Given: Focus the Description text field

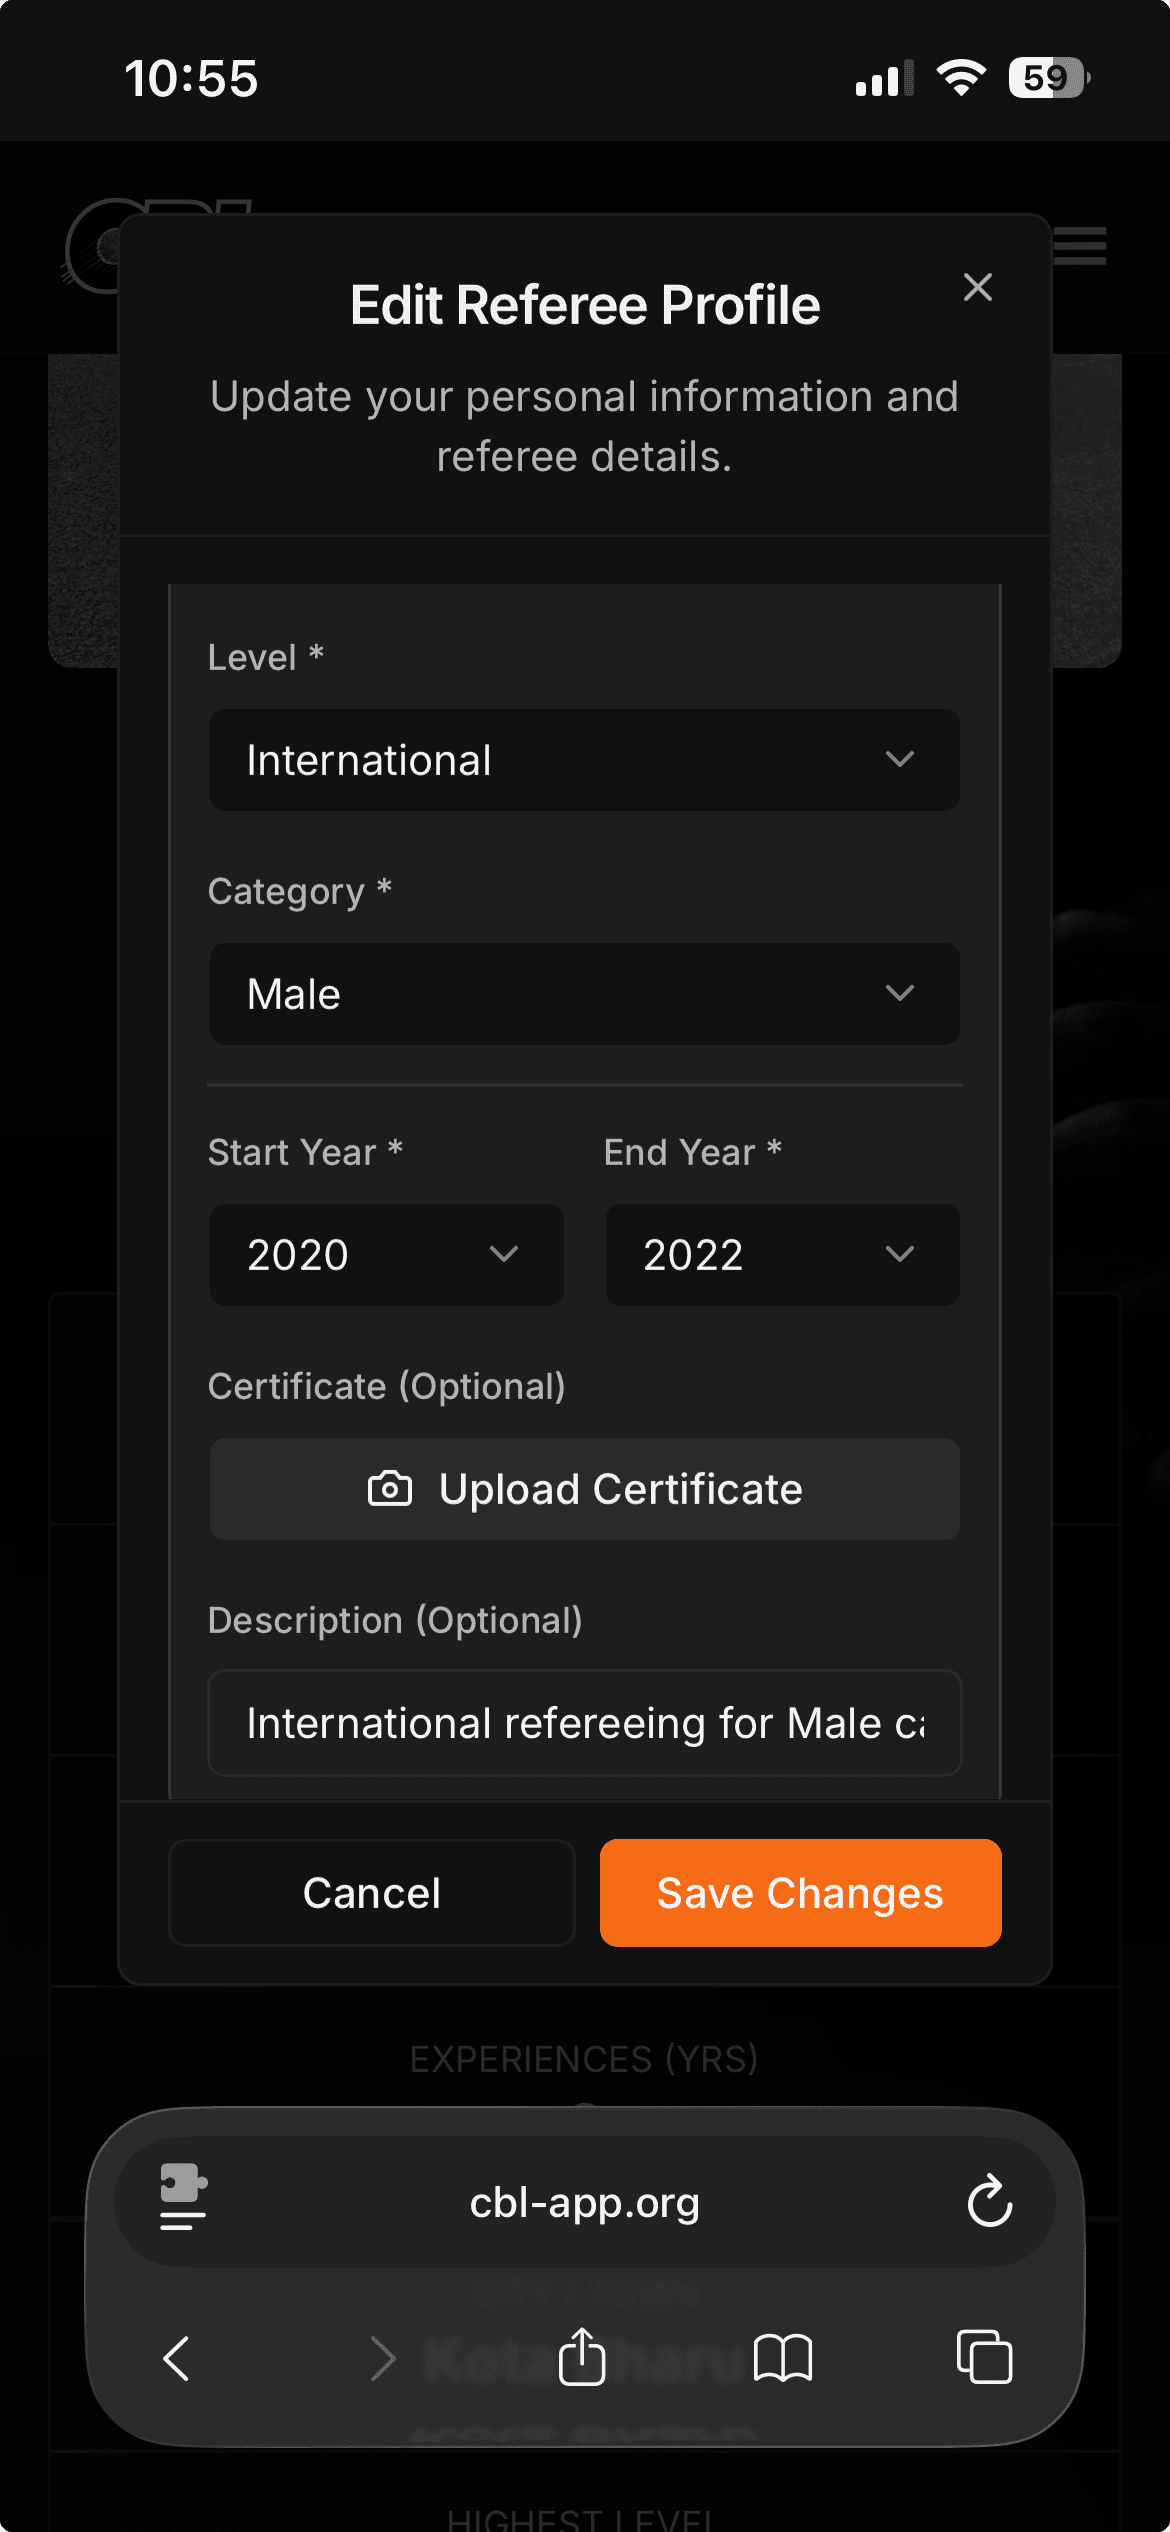Looking at the screenshot, I should tap(584, 1723).
